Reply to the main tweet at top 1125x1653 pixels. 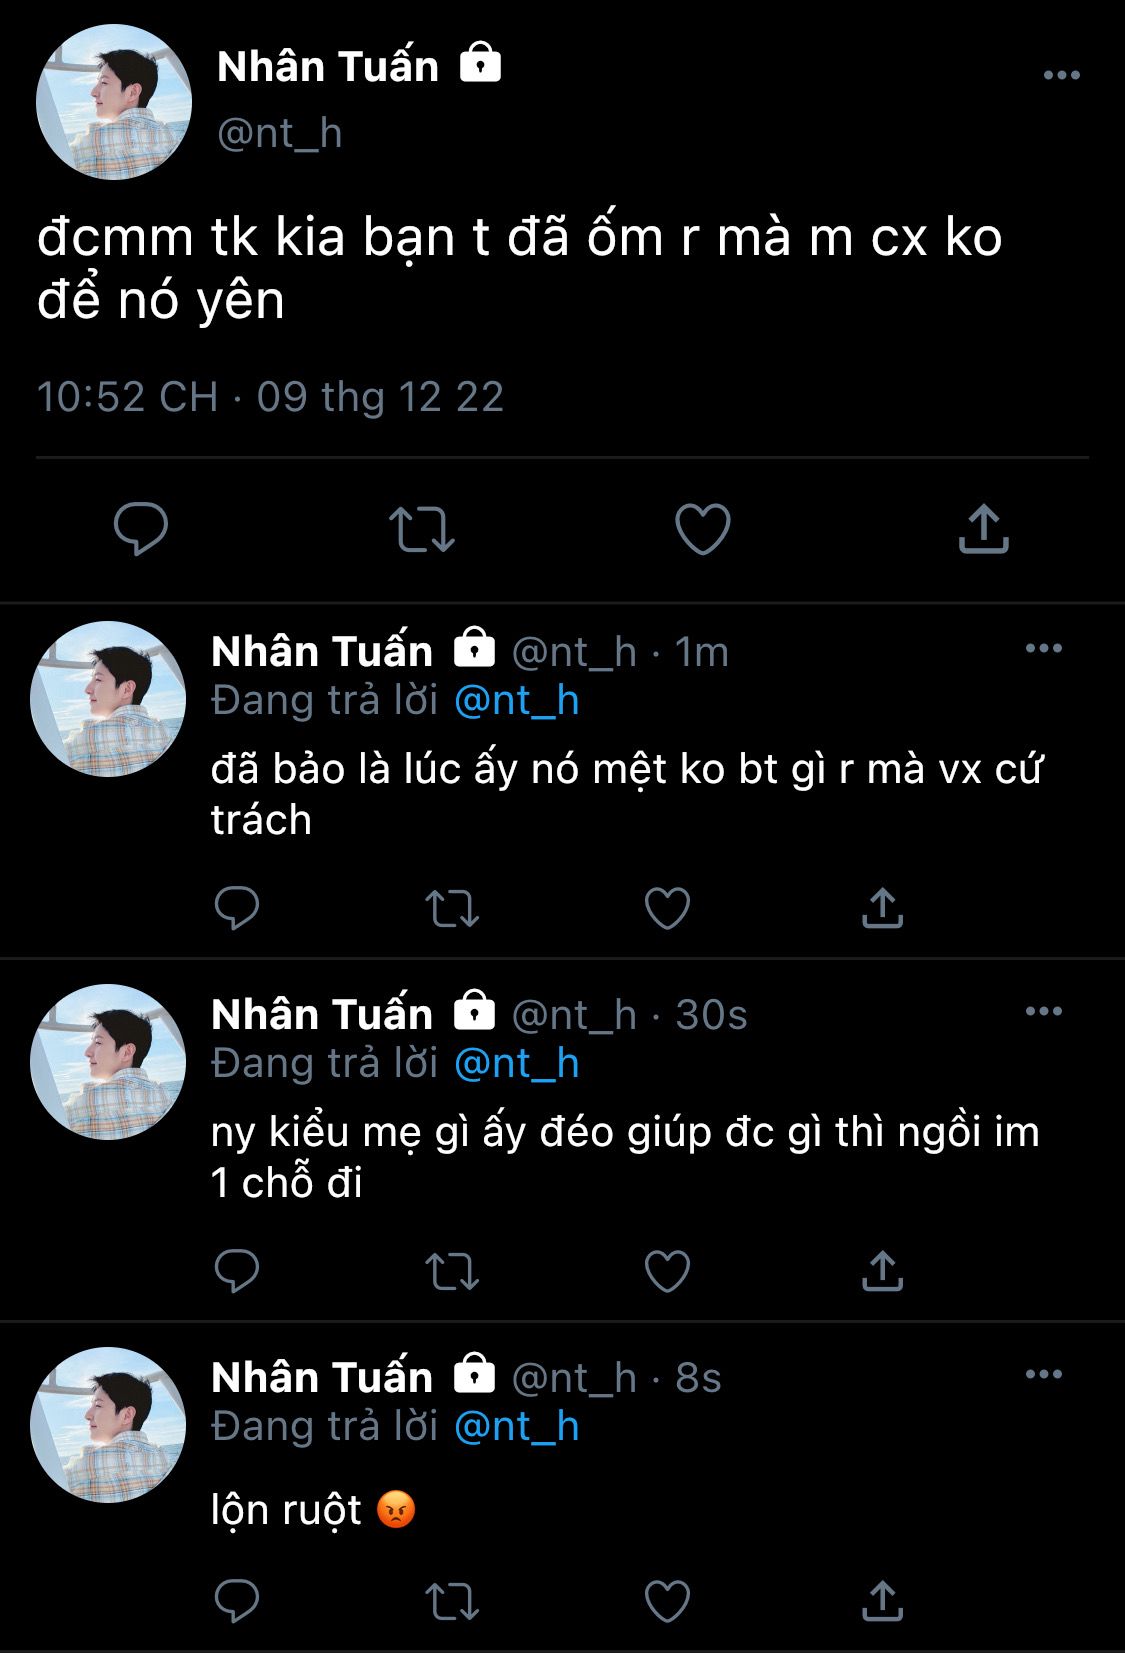click(x=141, y=528)
